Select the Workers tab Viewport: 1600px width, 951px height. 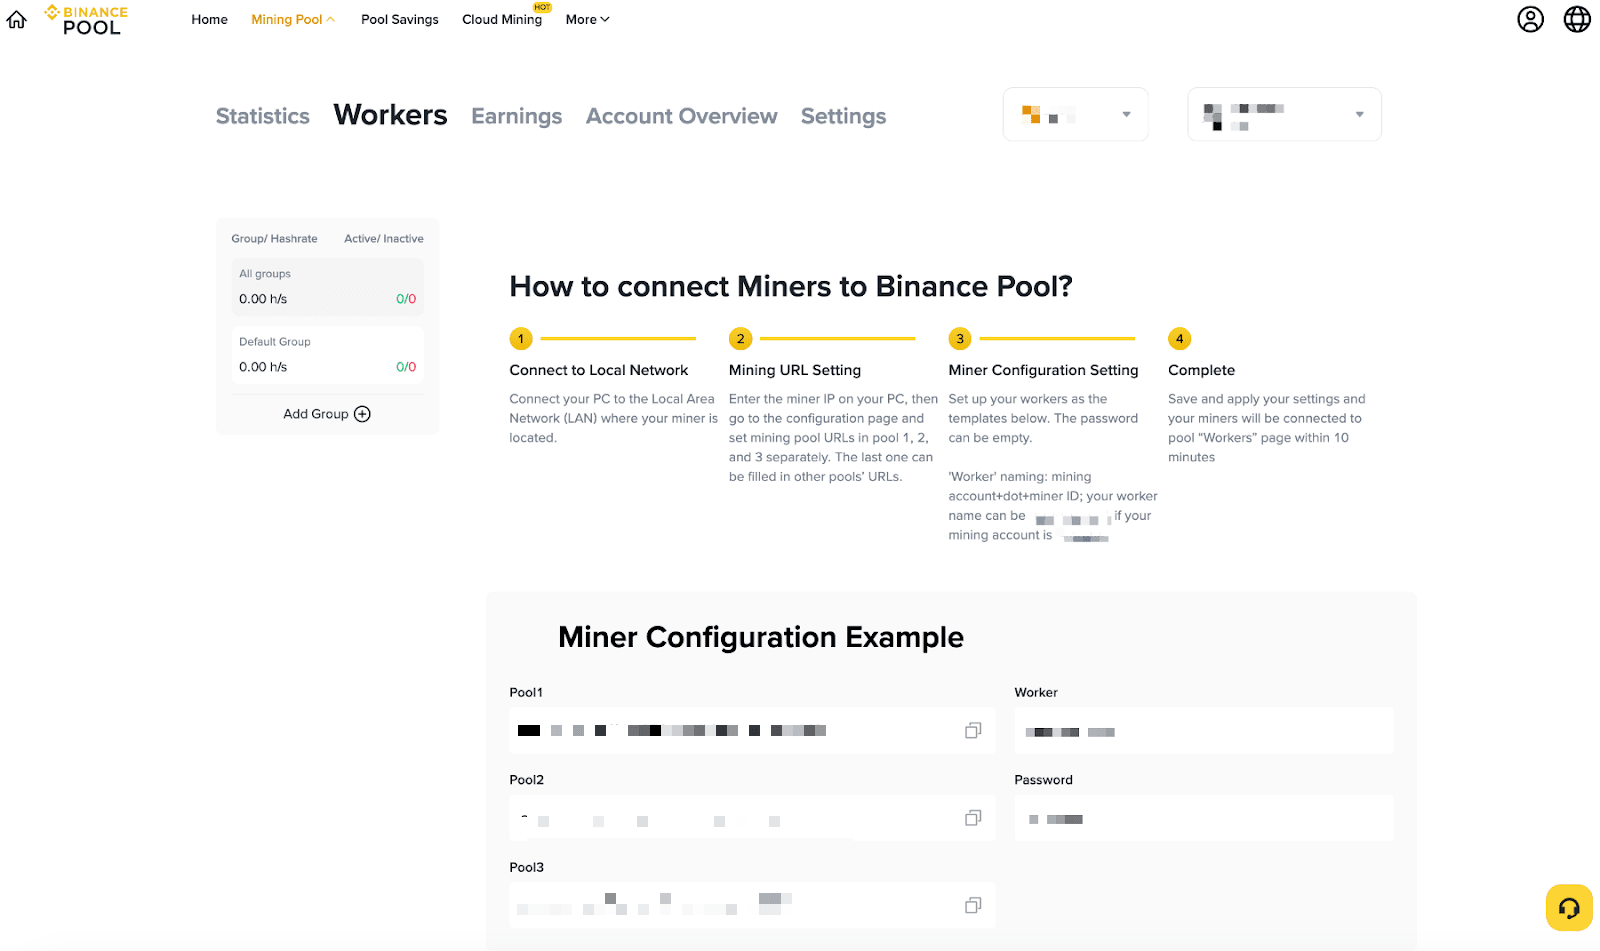(x=390, y=115)
